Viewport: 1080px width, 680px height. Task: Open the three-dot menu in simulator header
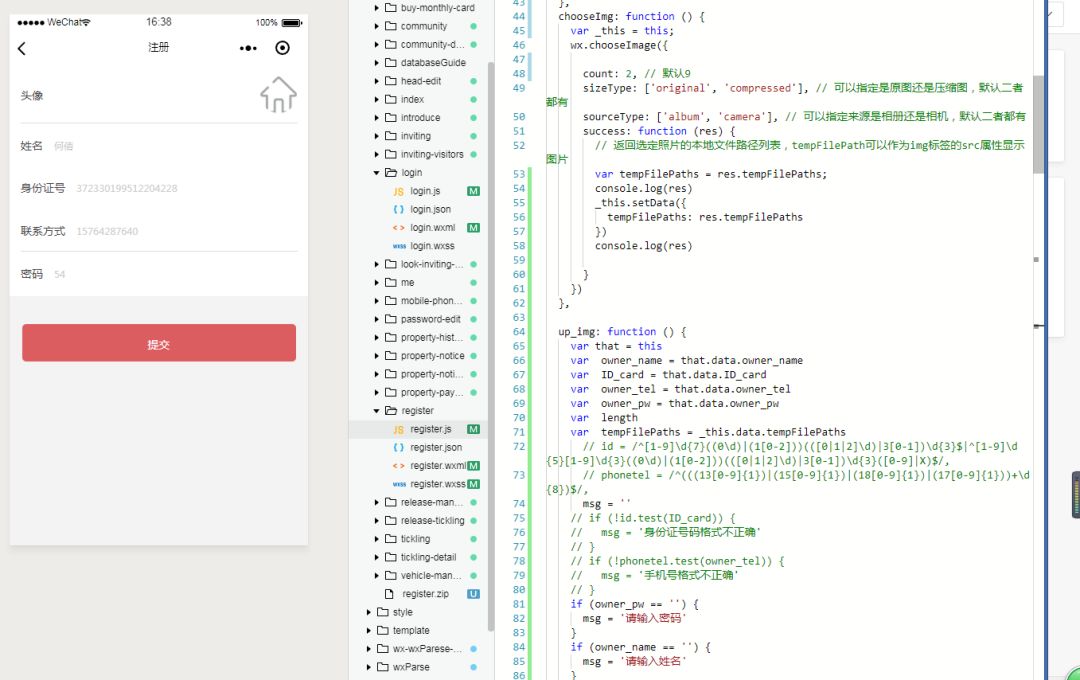click(248, 48)
